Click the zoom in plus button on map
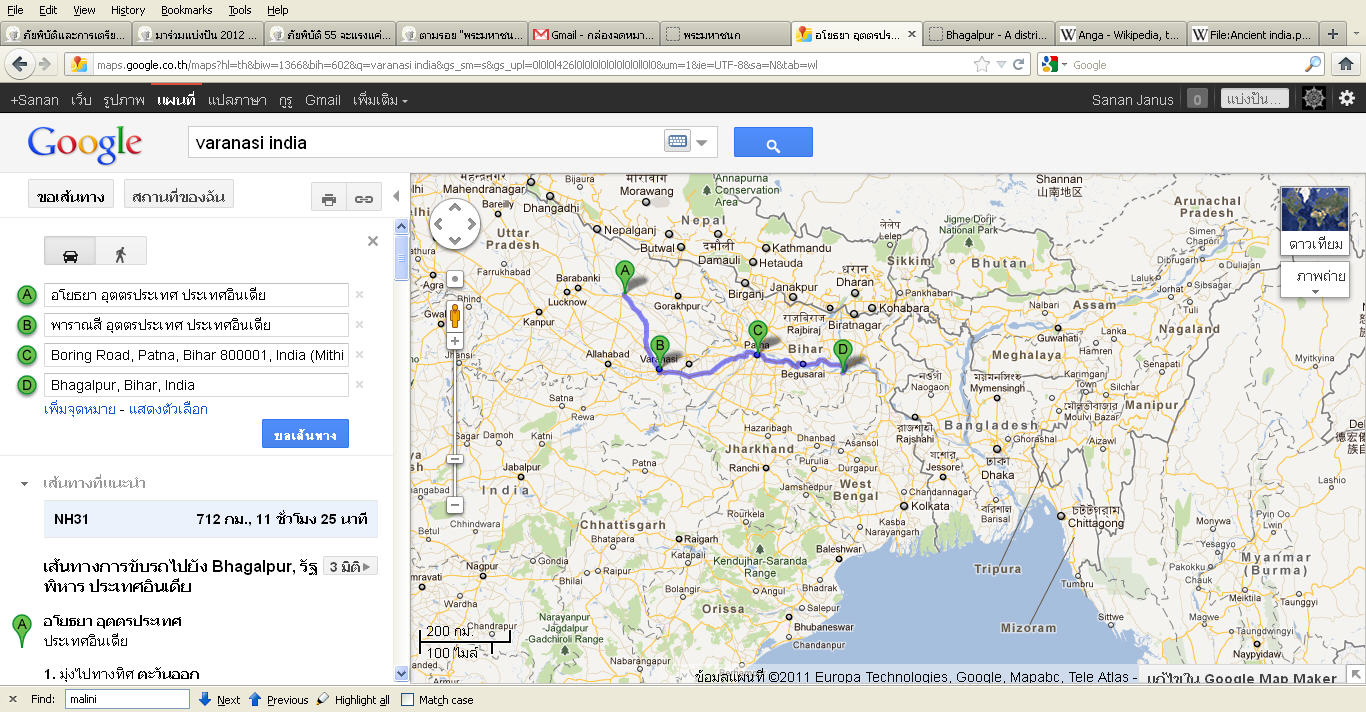This screenshot has width=1366, height=712. tap(454, 341)
